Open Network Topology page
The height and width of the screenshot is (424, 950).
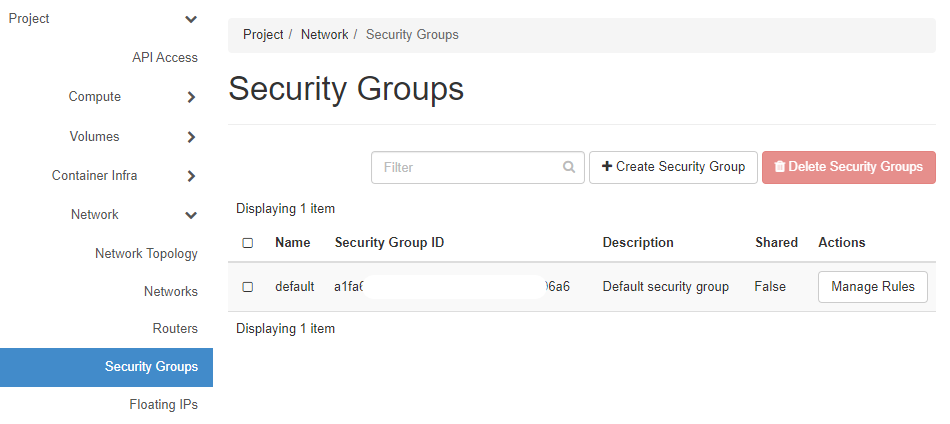pyautogui.click(x=146, y=254)
